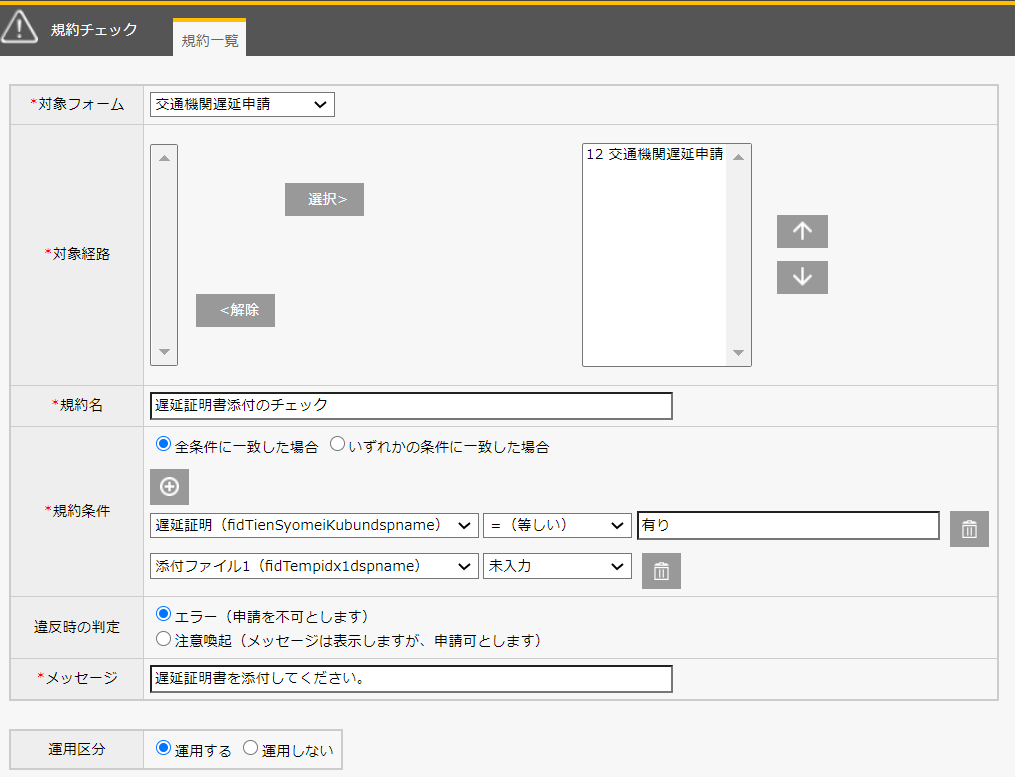Click the warning triangle icon beside 規約チェック
This screenshot has height=777, width=1015.
tap(19, 27)
